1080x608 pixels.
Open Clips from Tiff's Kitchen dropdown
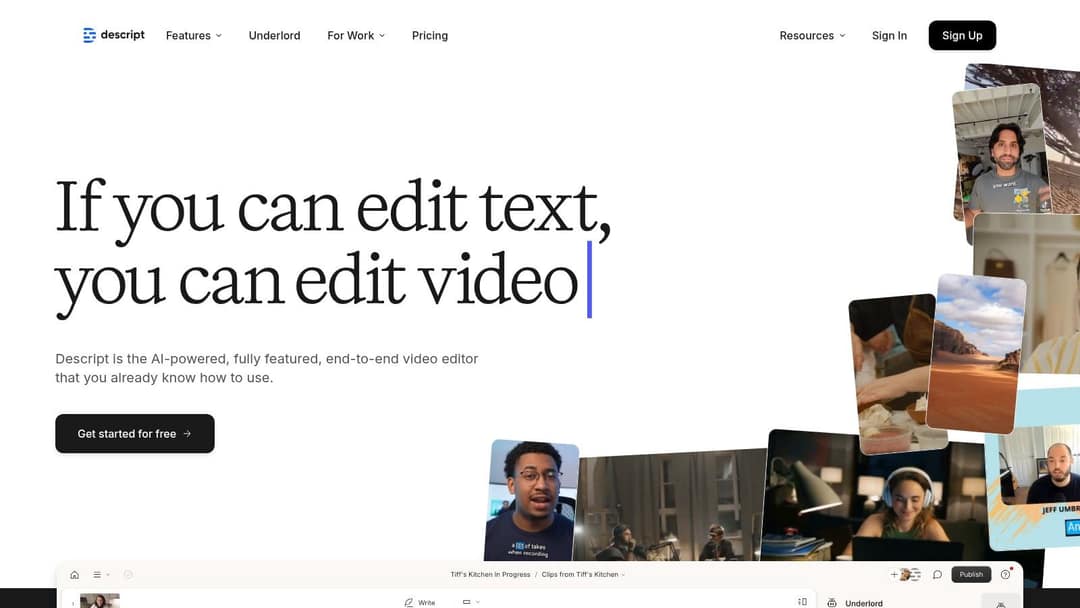click(x=583, y=574)
